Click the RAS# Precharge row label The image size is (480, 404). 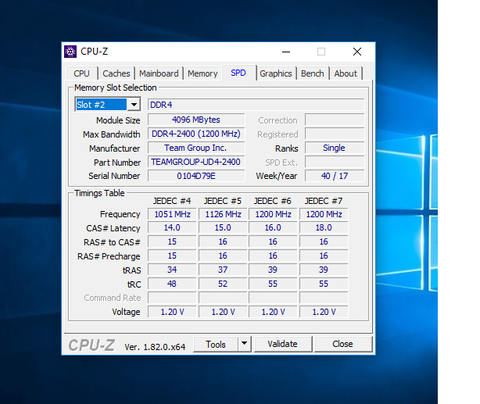(109, 256)
